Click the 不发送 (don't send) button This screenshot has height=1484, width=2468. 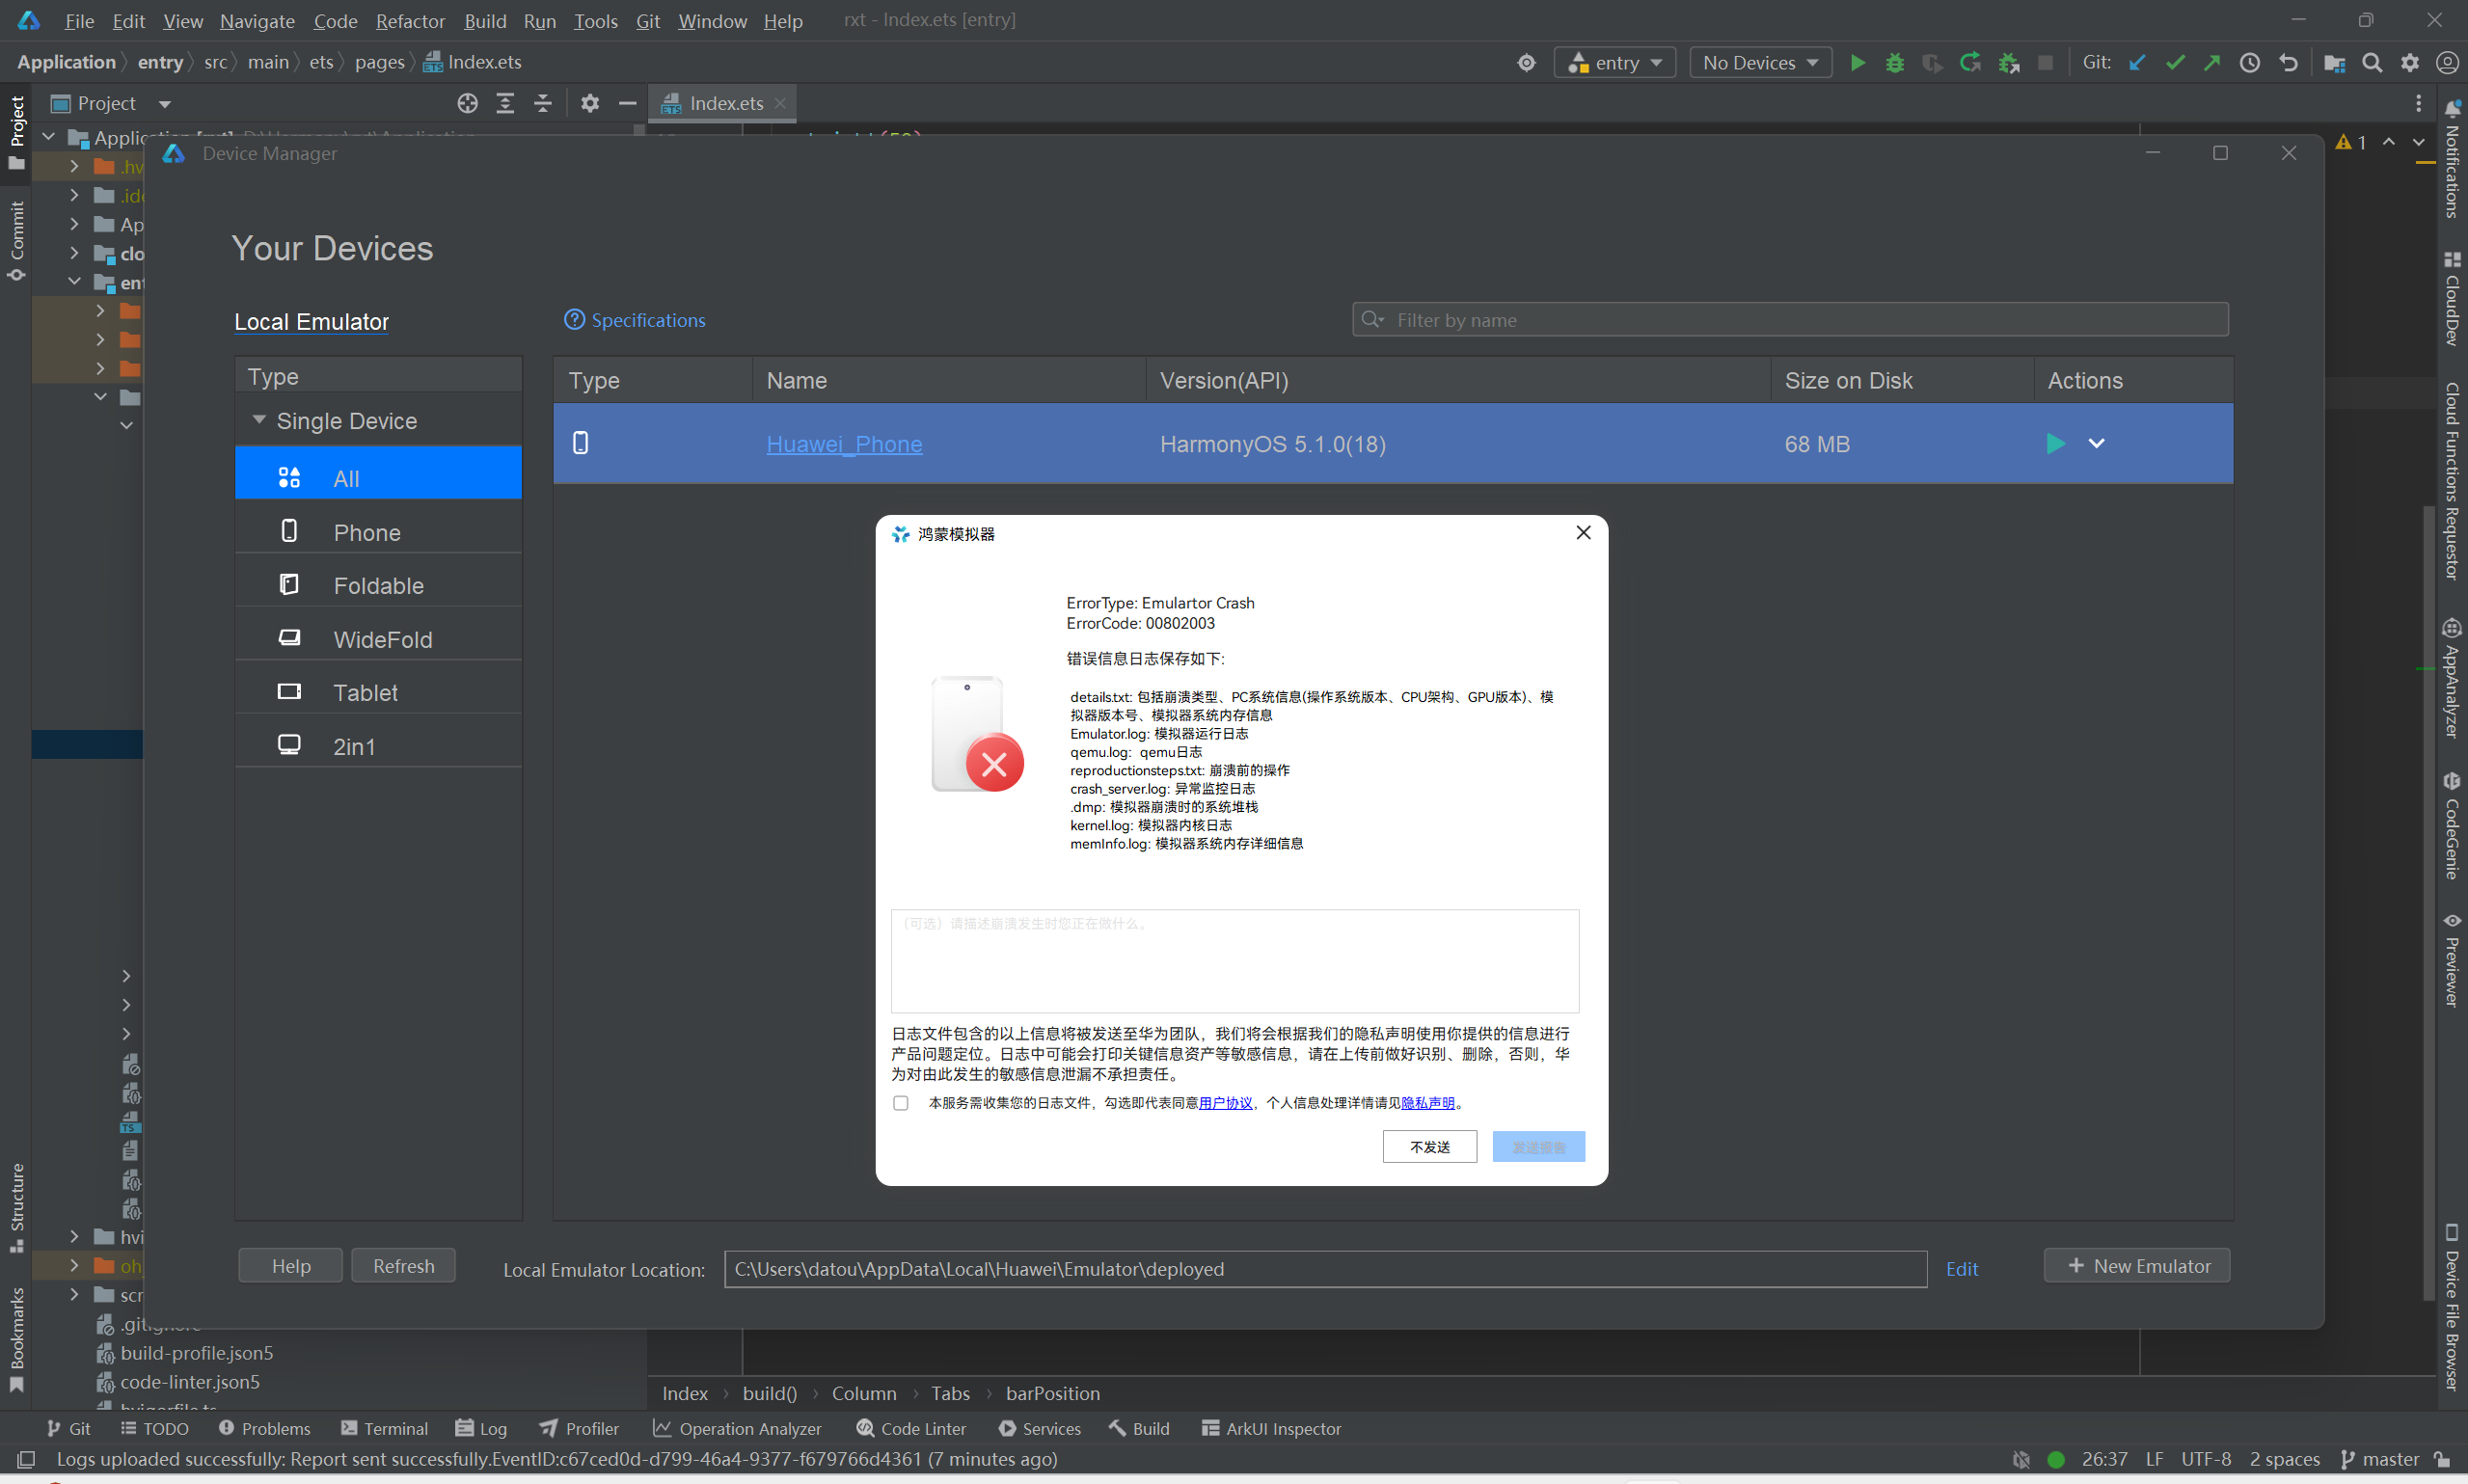[1429, 1147]
